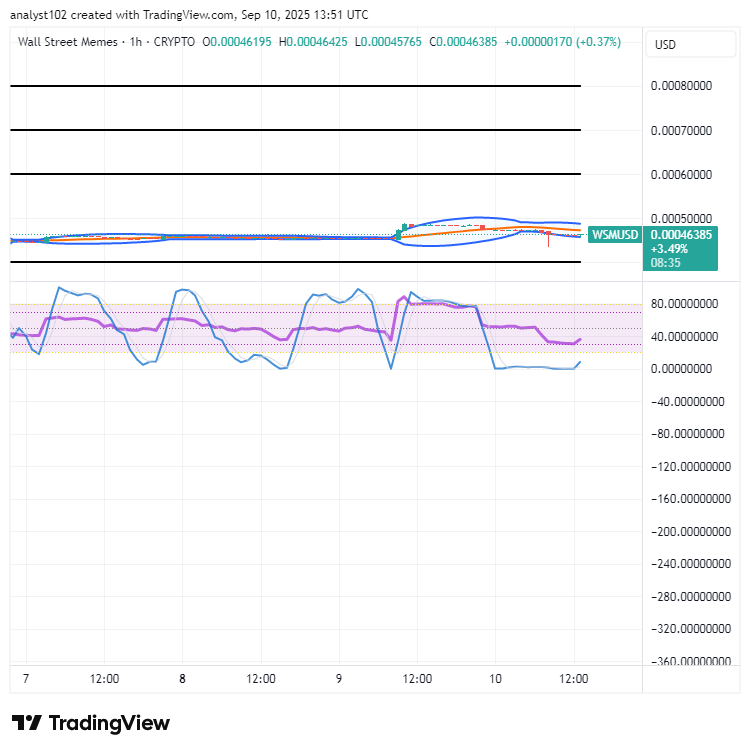The height and width of the screenshot is (753, 750).
Task: Click the open value O0.00046195
Action: pos(237,42)
